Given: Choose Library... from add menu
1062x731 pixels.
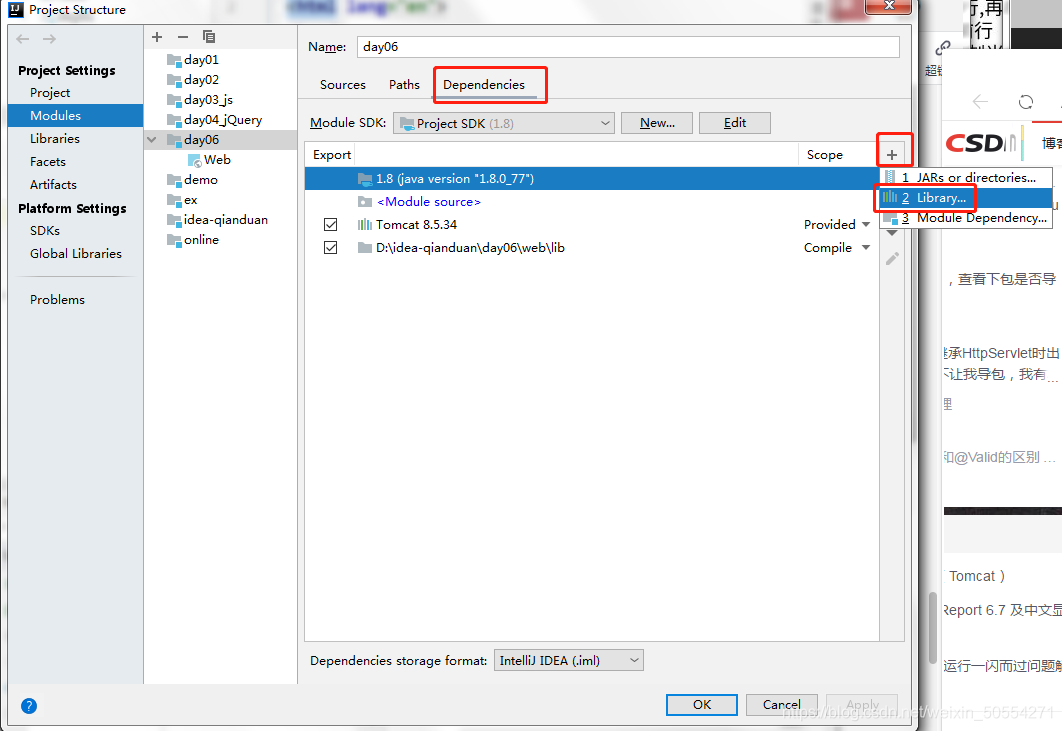Looking at the screenshot, I should tap(966, 198).
